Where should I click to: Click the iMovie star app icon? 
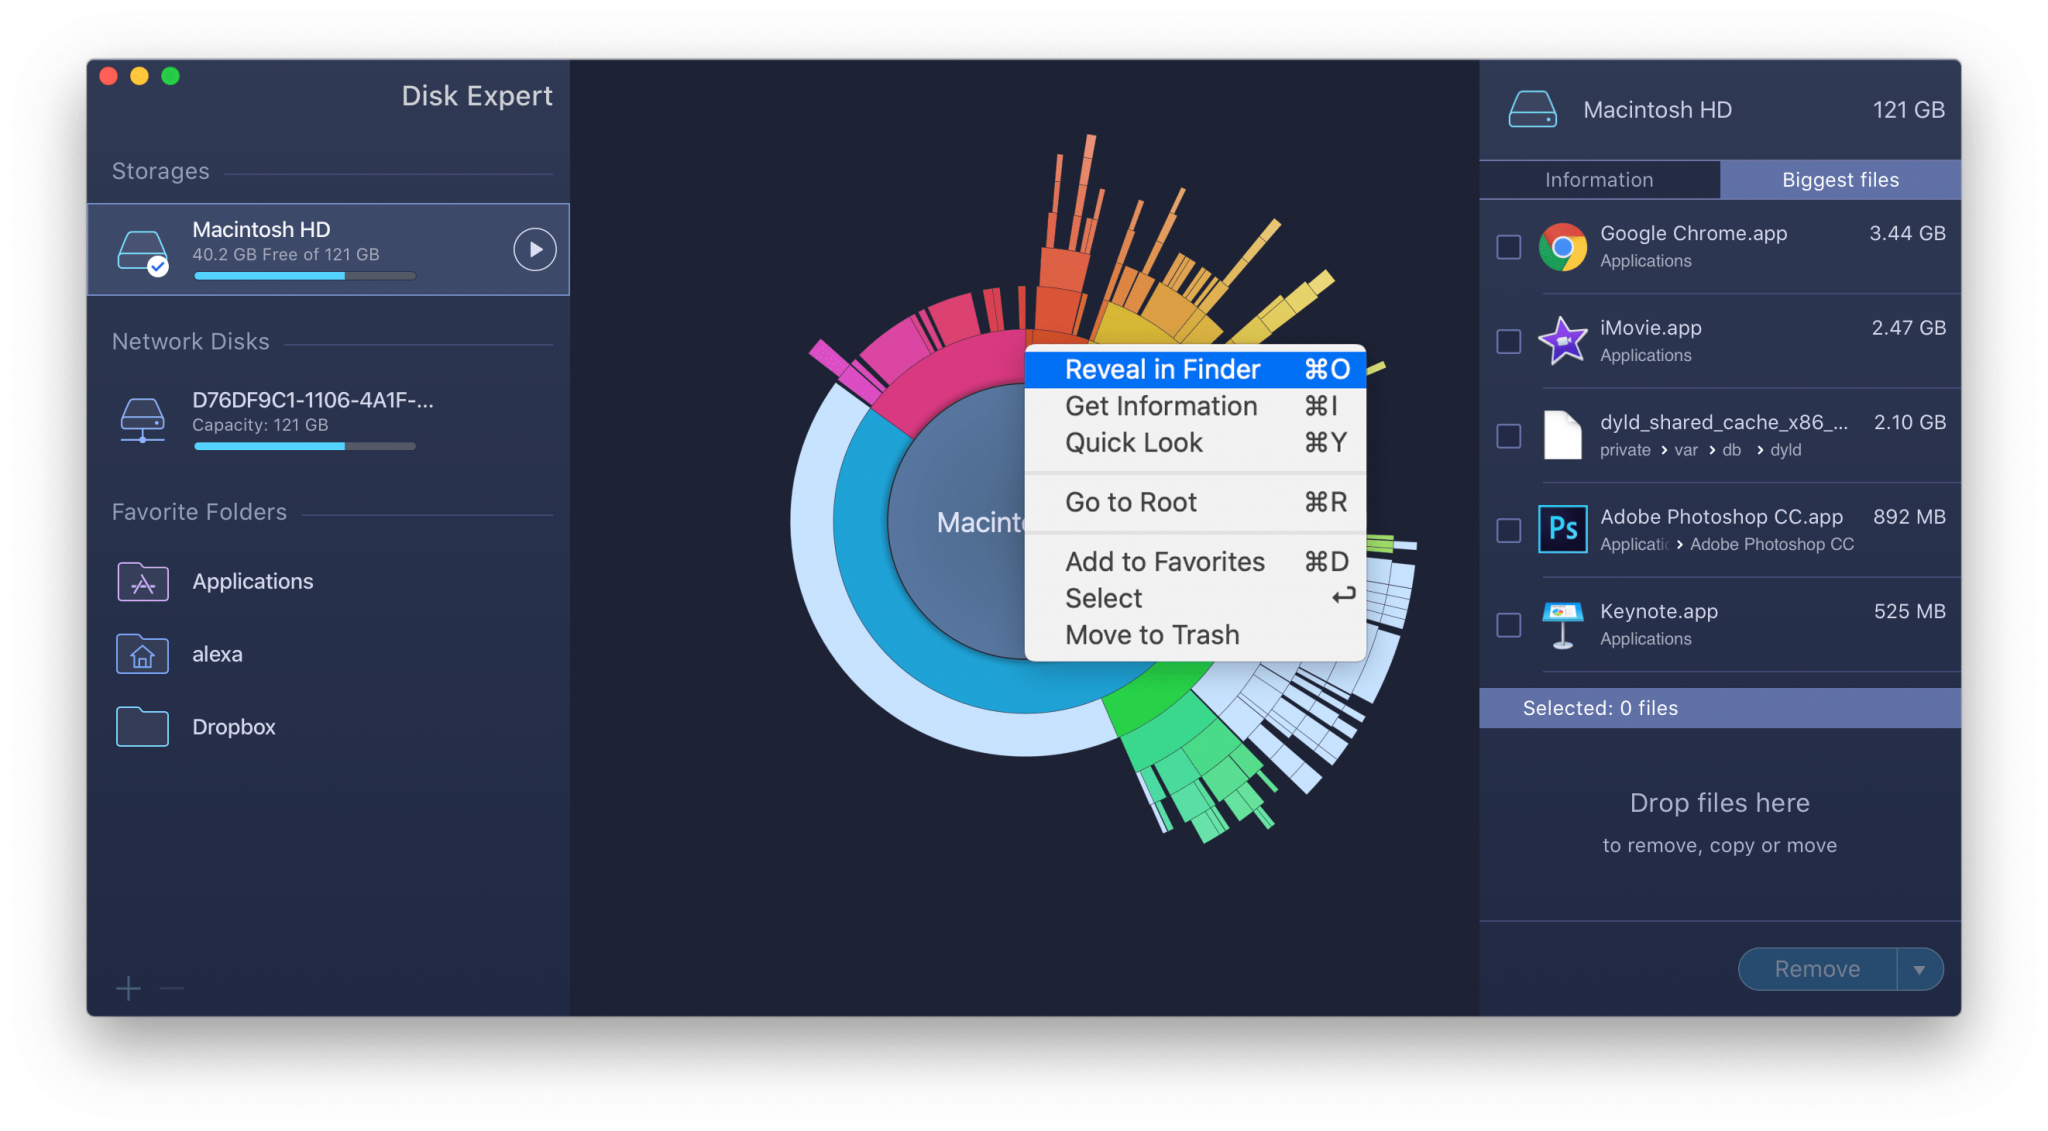click(x=1562, y=341)
